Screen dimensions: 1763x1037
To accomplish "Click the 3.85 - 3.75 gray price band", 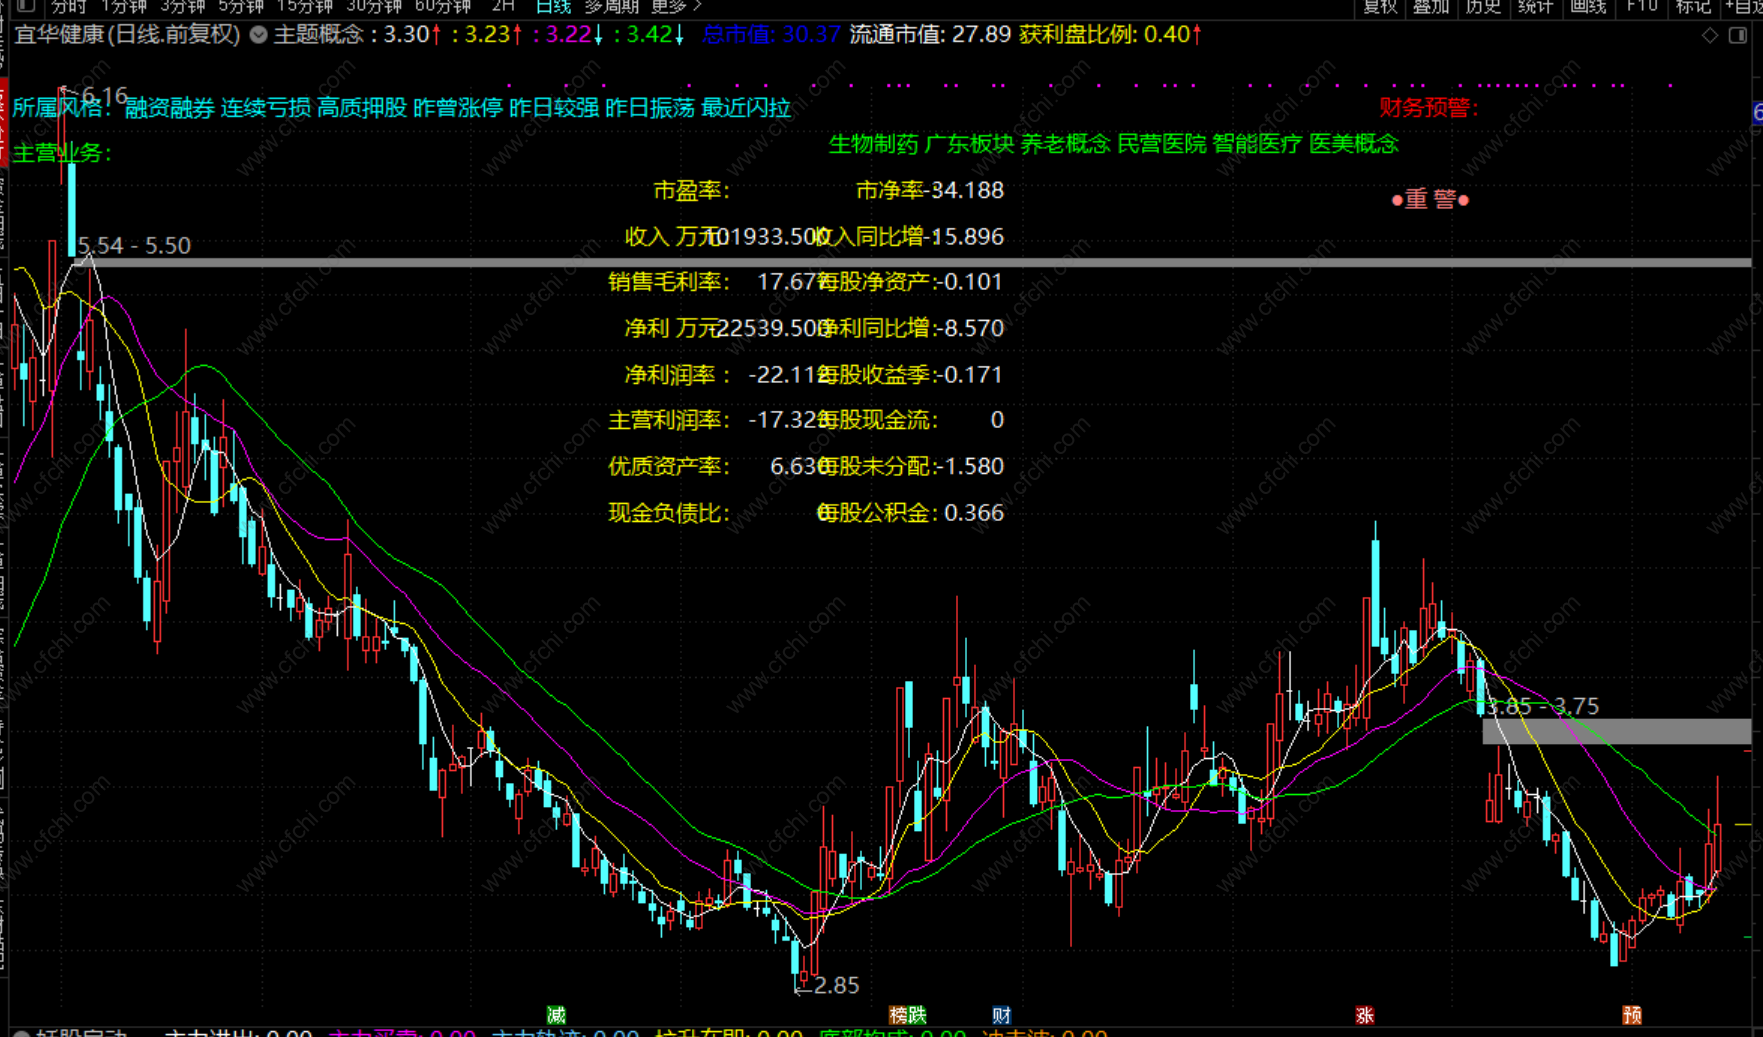I will [x=1616, y=731].
